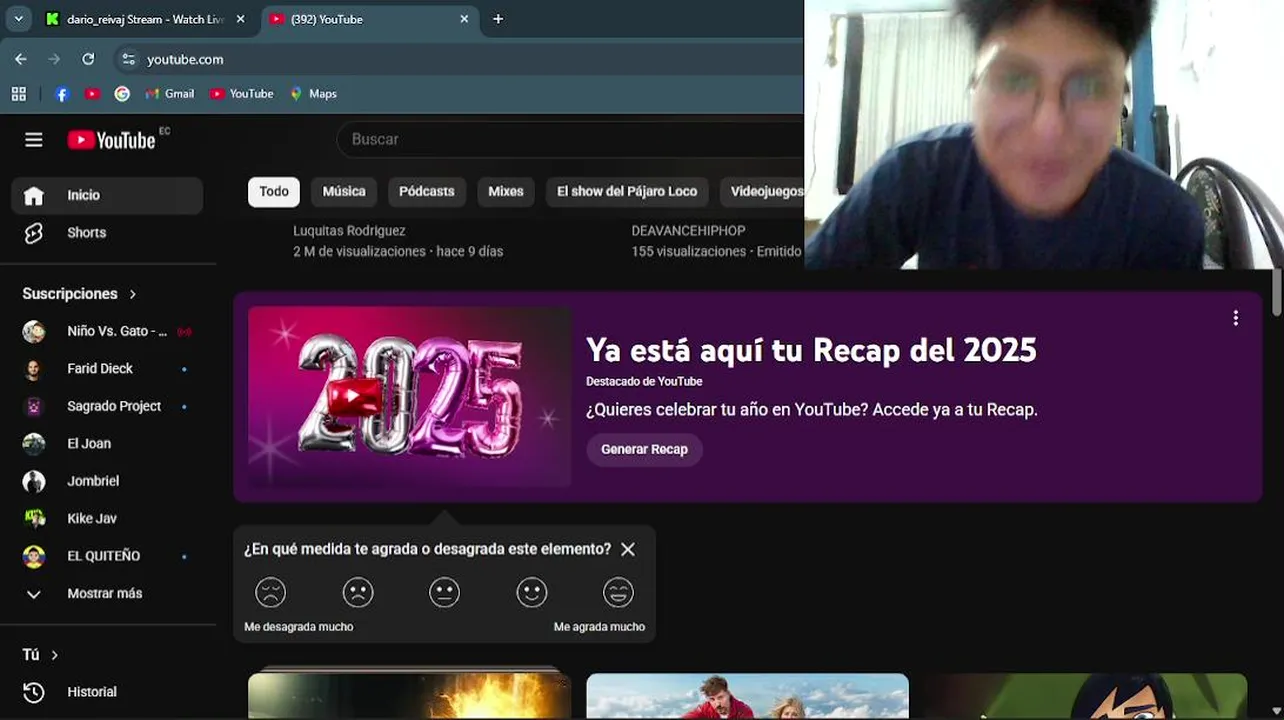Image resolution: width=1284 pixels, height=720 pixels.
Task: Open the YouTube hamburger guide menu
Action: click(x=34, y=140)
